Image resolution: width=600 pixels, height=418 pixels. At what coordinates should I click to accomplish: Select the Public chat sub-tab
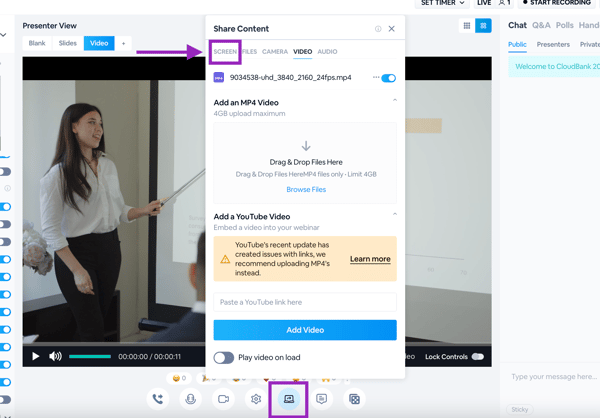tap(517, 45)
